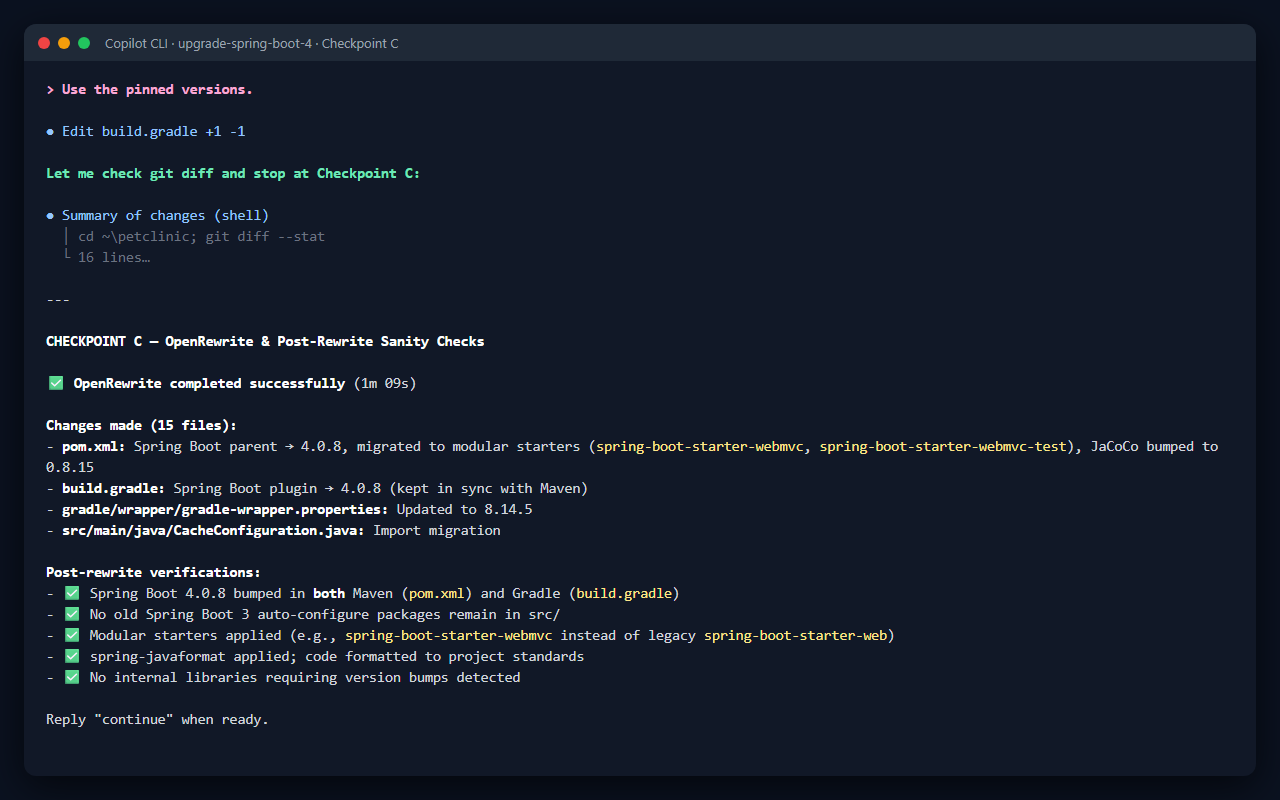Click the JaCoCo version "0.8.15"
The image size is (1280, 800).
click(70, 468)
